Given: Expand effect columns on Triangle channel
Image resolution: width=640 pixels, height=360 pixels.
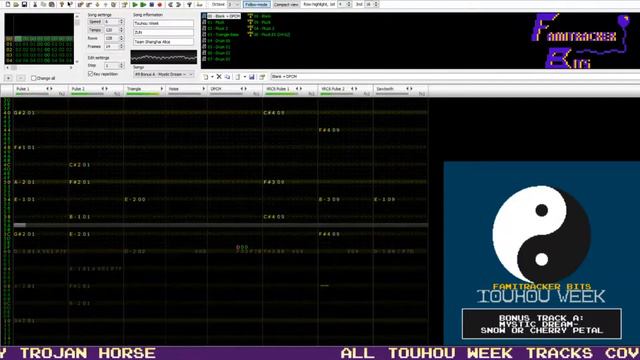Looking at the screenshot, I should pyautogui.click(x=162, y=89).
